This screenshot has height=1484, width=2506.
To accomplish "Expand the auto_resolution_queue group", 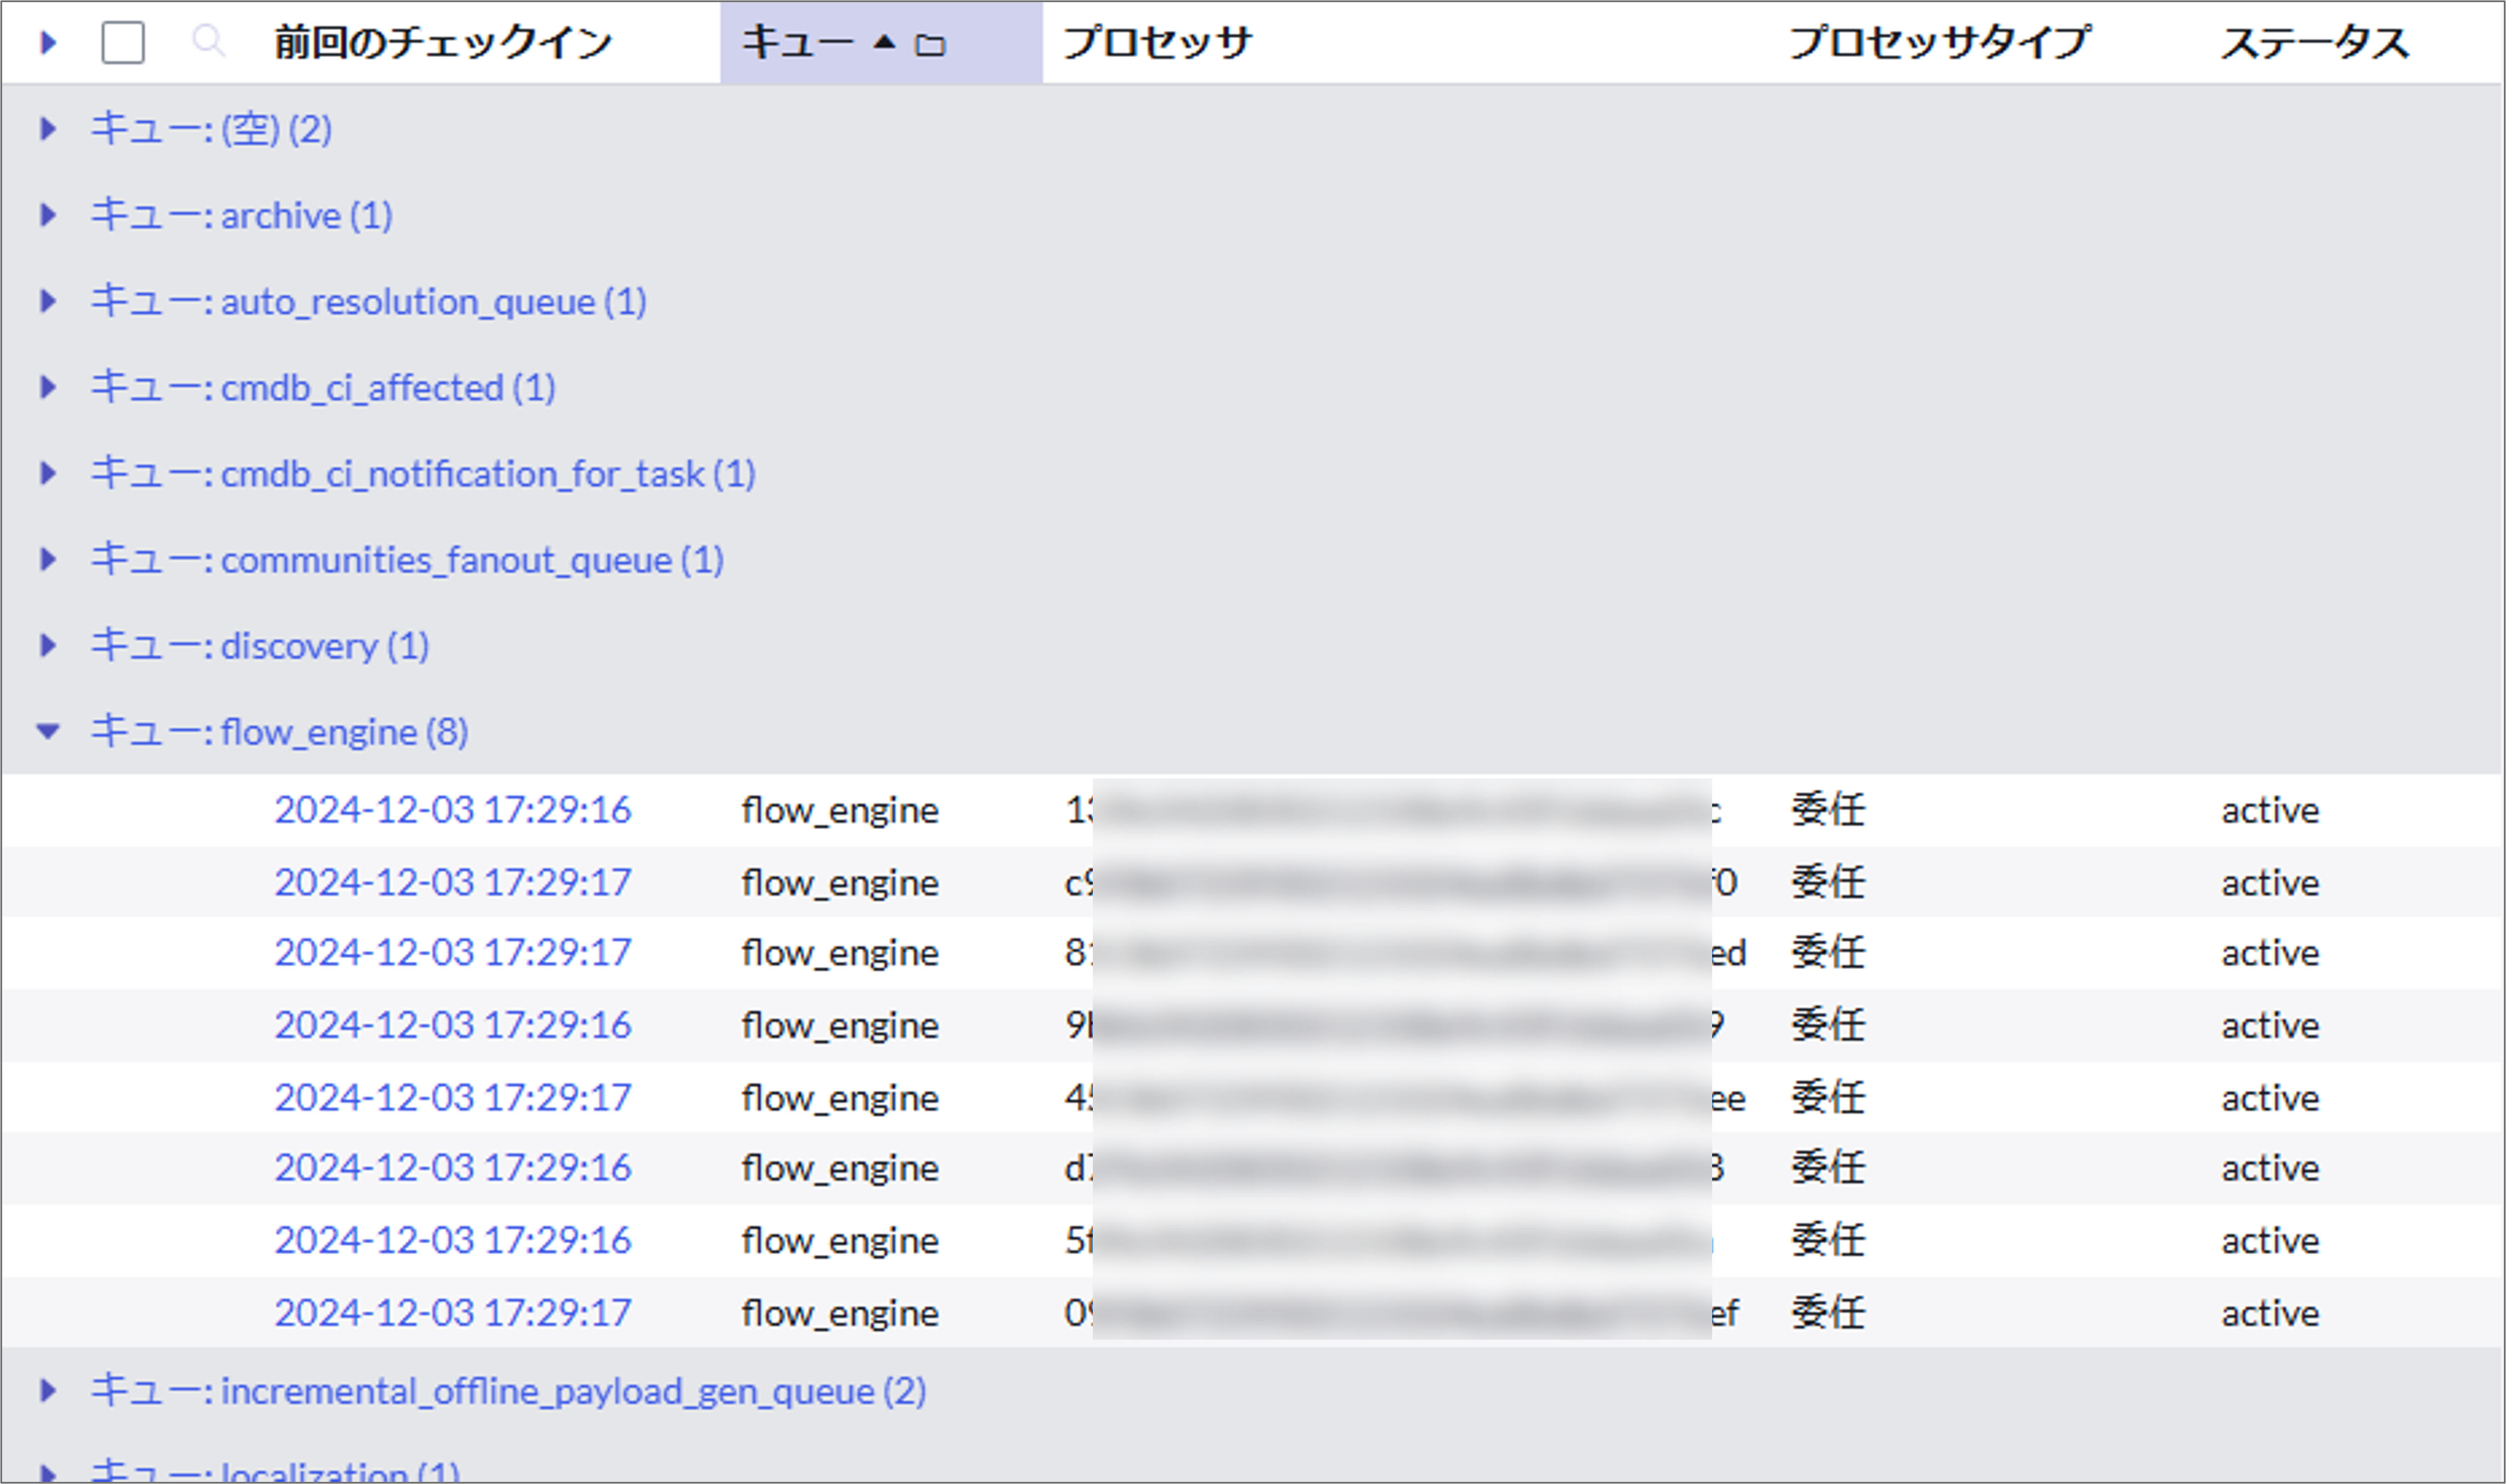I will click(48, 301).
